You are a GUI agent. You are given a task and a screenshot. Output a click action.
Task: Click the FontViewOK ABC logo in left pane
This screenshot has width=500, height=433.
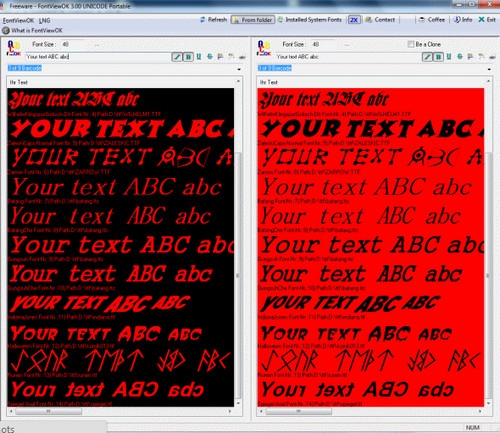click(x=14, y=48)
